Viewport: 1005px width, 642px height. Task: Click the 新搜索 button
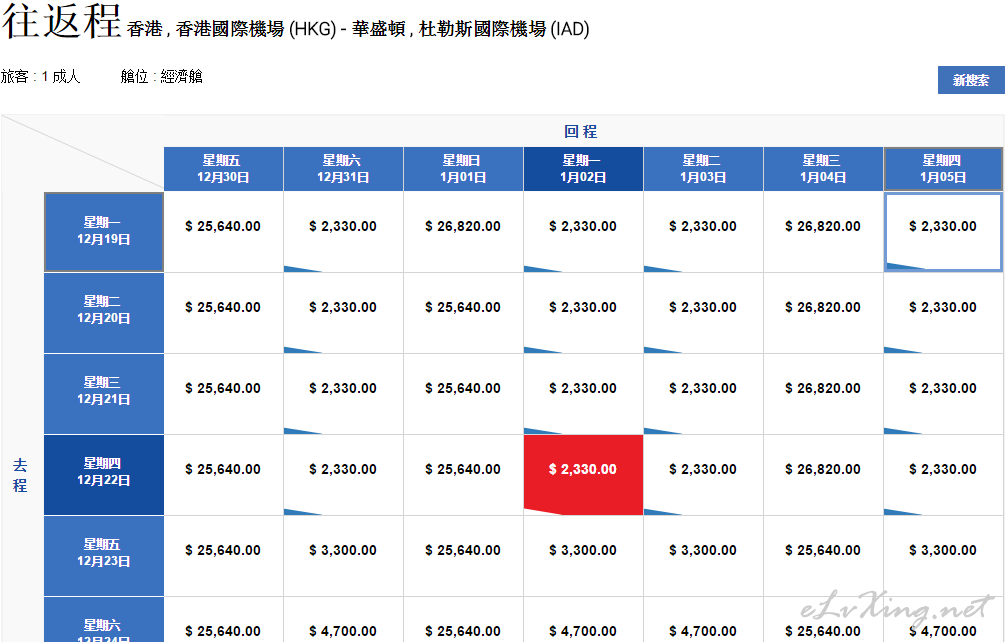coord(970,80)
